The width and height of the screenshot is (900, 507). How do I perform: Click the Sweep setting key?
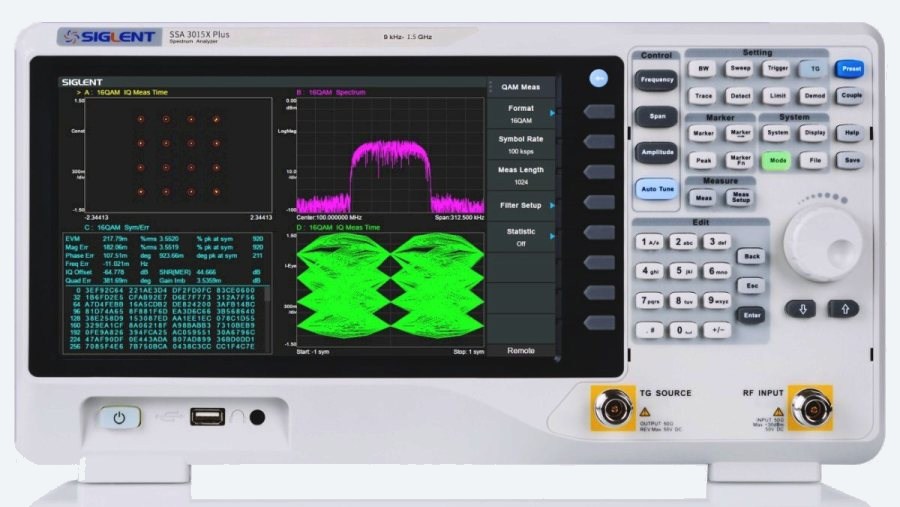coord(740,69)
